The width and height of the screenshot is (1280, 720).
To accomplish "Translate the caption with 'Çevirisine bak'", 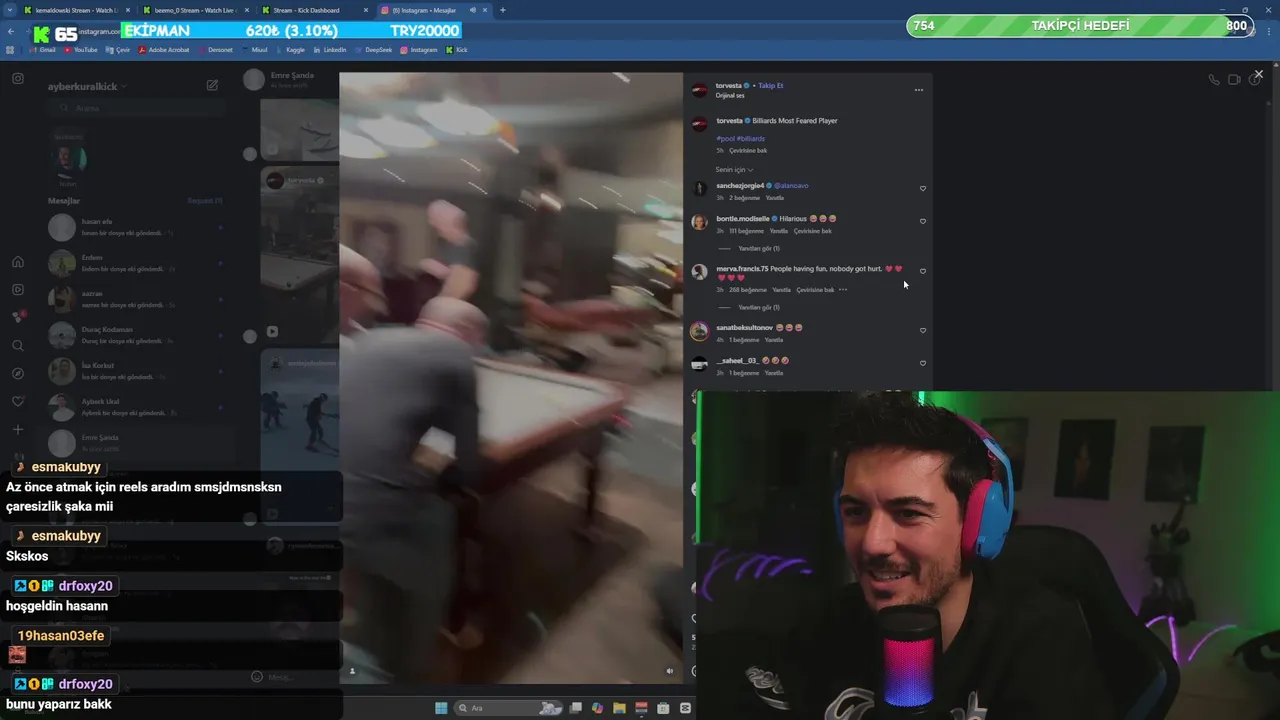I will click(748, 151).
